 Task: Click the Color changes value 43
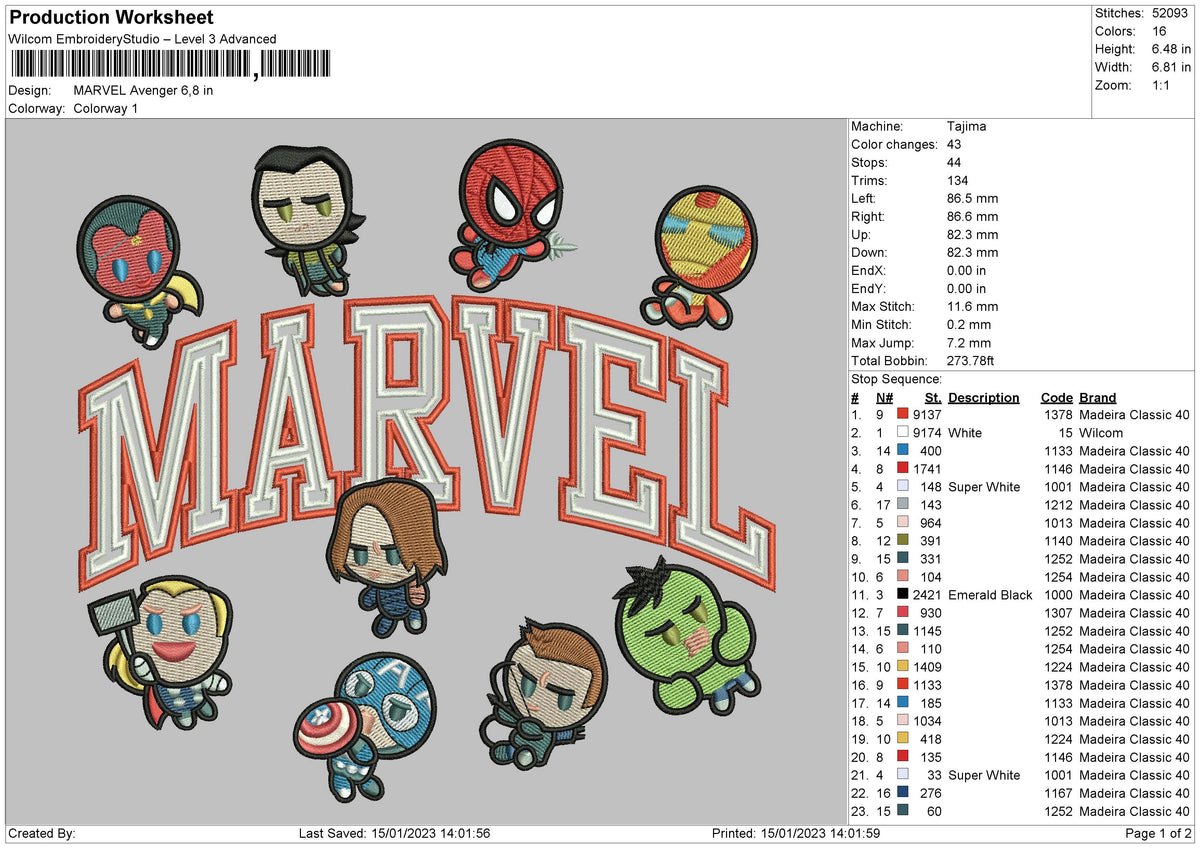954,145
